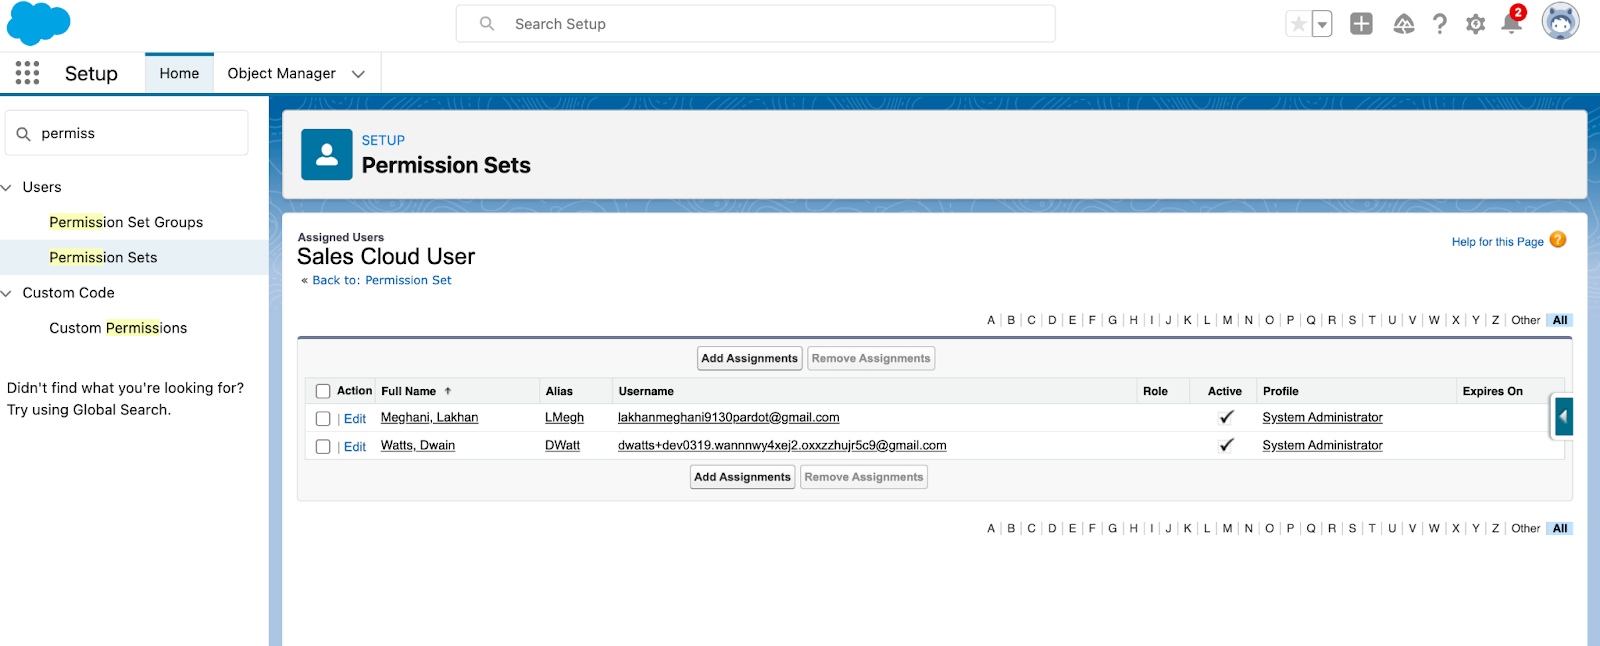Image resolution: width=1600 pixels, height=646 pixels.
Task: Edit the Watts, Dwain assignment
Action: pyautogui.click(x=355, y=447)
